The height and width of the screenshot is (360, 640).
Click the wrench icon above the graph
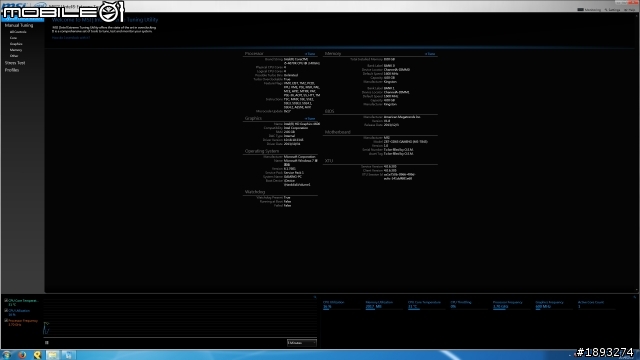coord(315,297)
